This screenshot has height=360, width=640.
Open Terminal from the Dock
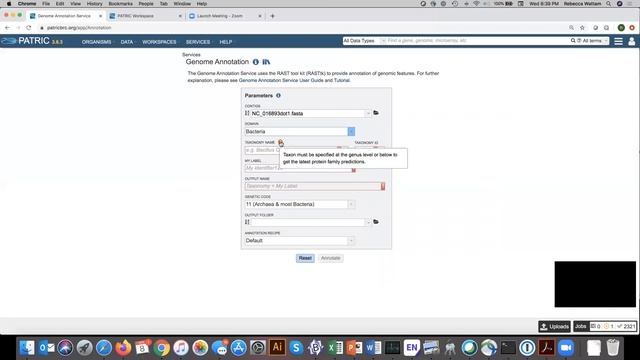508,348
